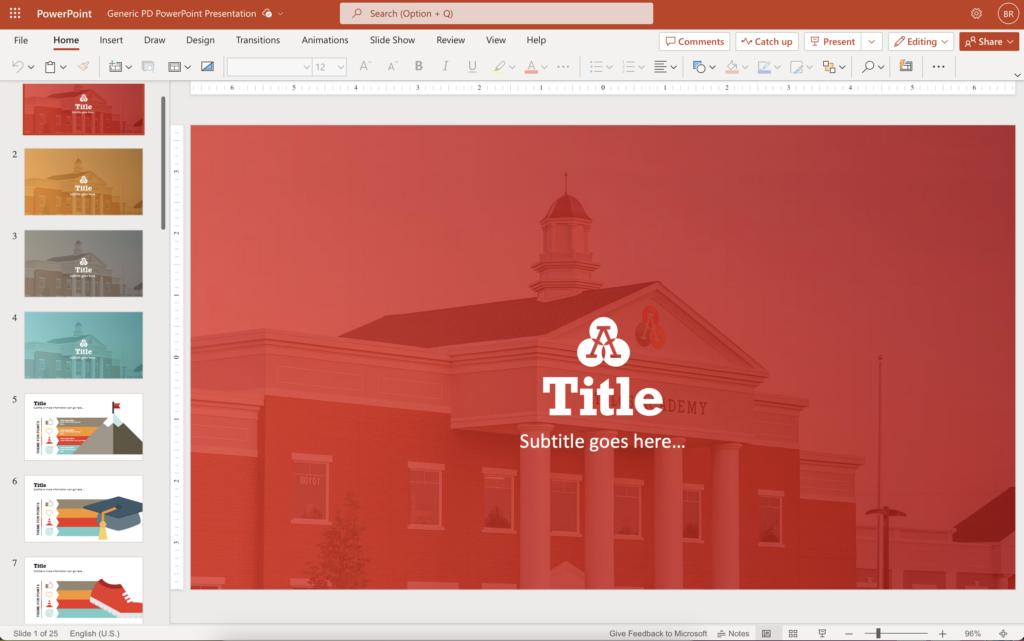Open the Settings gear icon
Screen dimensions: 1024x641
[x=976, y=13]
